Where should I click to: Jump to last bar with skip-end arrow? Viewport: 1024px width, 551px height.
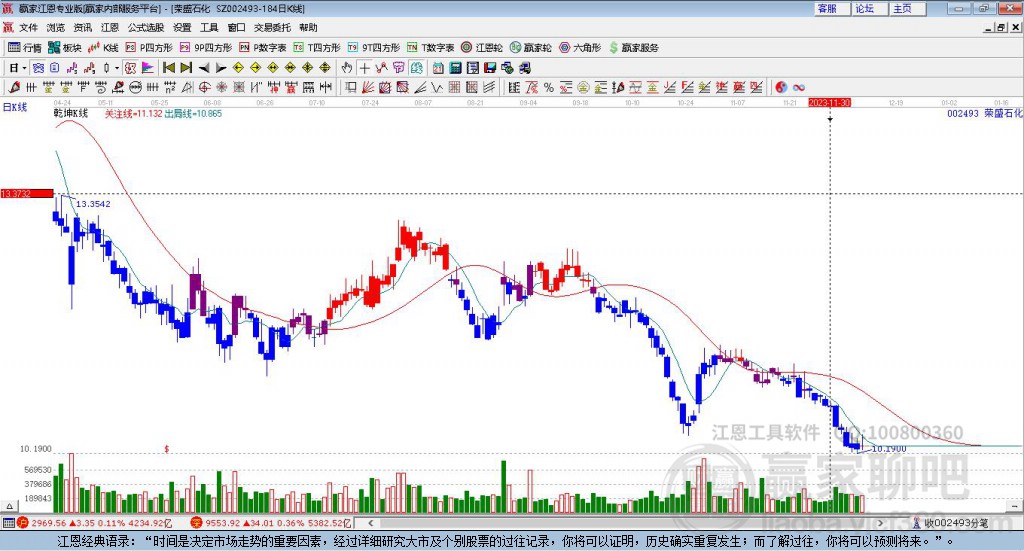[x=186, y=67]
